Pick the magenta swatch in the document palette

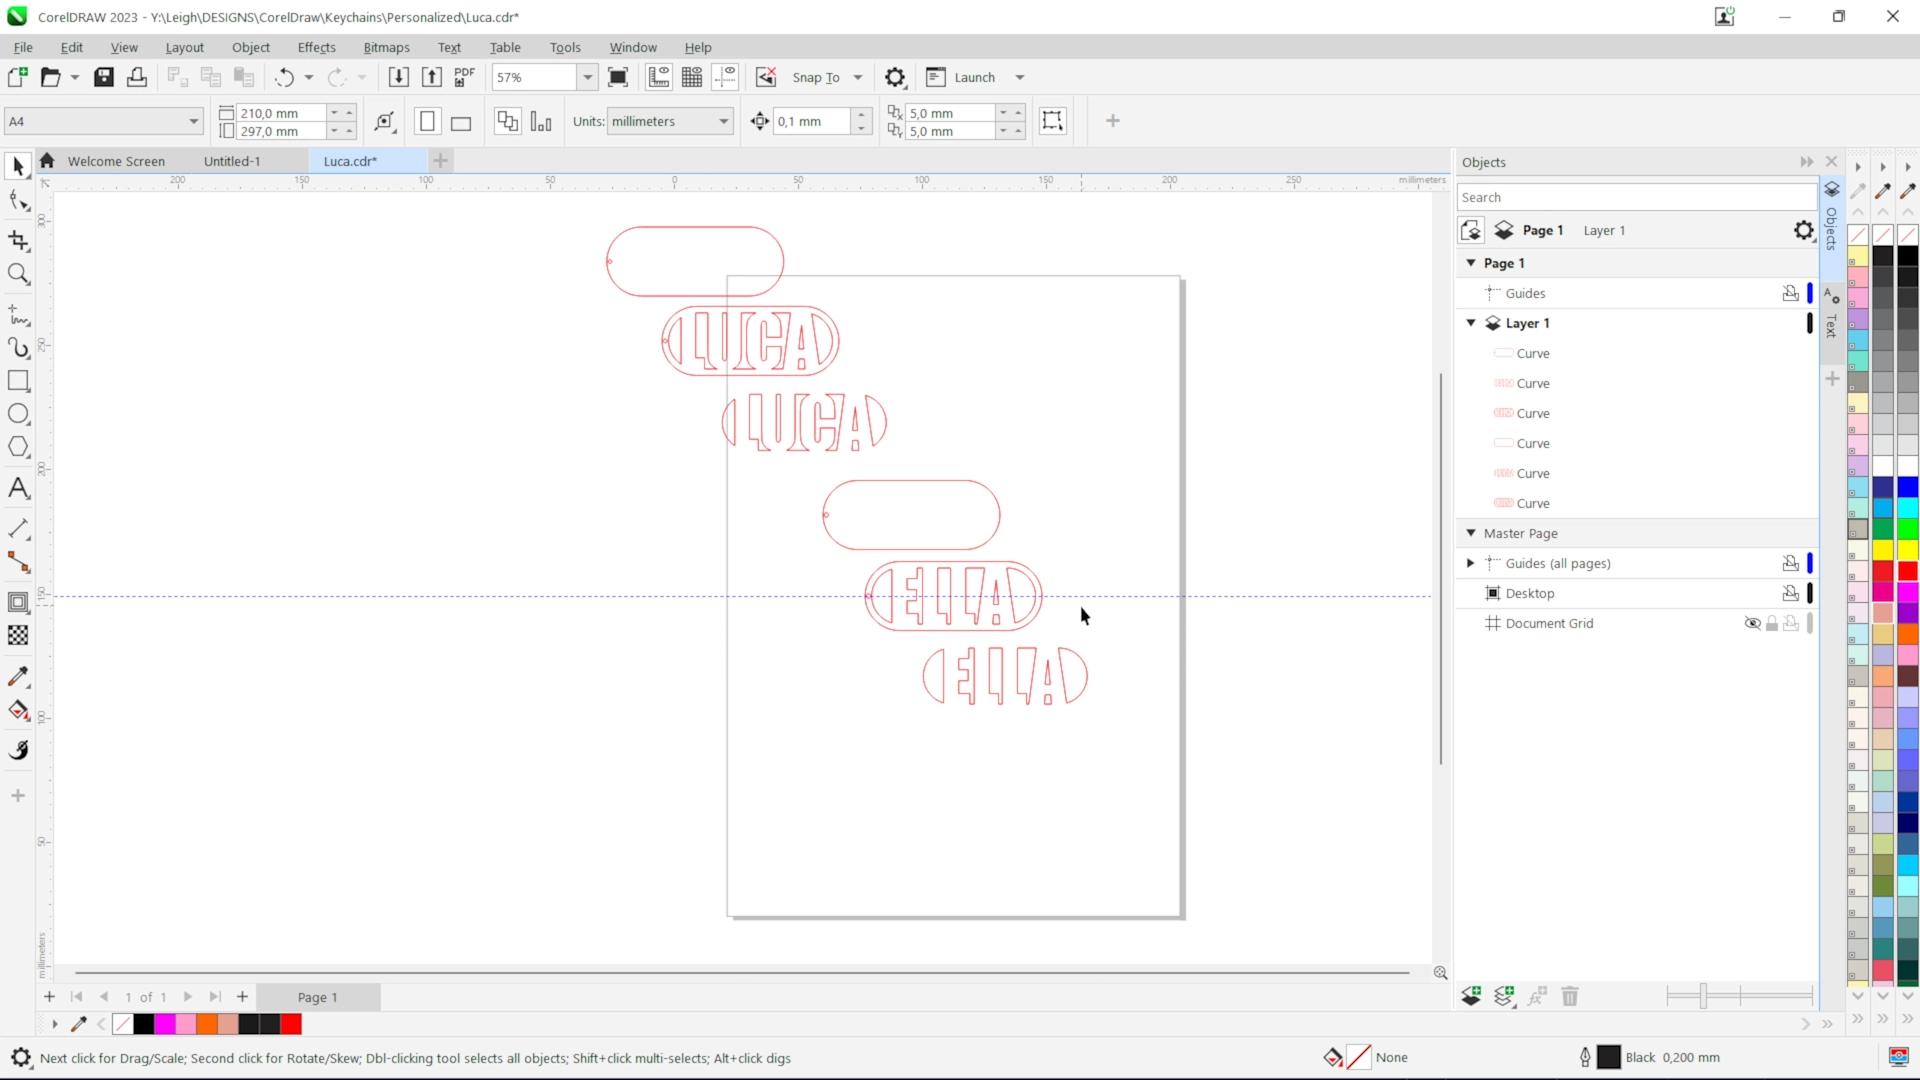tap(165, 1024)
